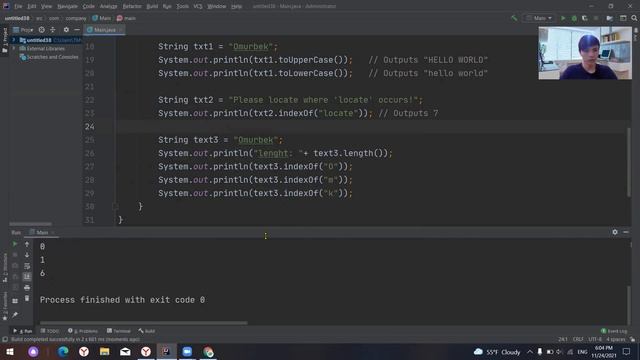The width and height of the screenshot is (640, 360).
Task: Open Windows Start menu
Action: point(10,352)
